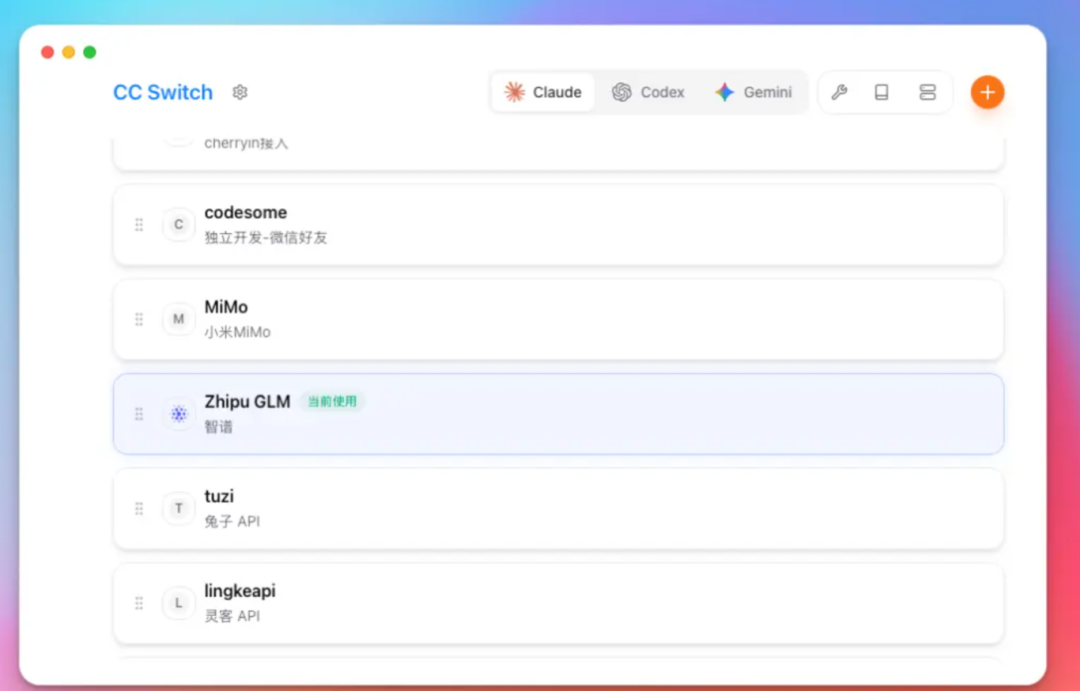Screen dimensions: 1080x691
Task: Switch to the Claude tab
Action: 543,92
